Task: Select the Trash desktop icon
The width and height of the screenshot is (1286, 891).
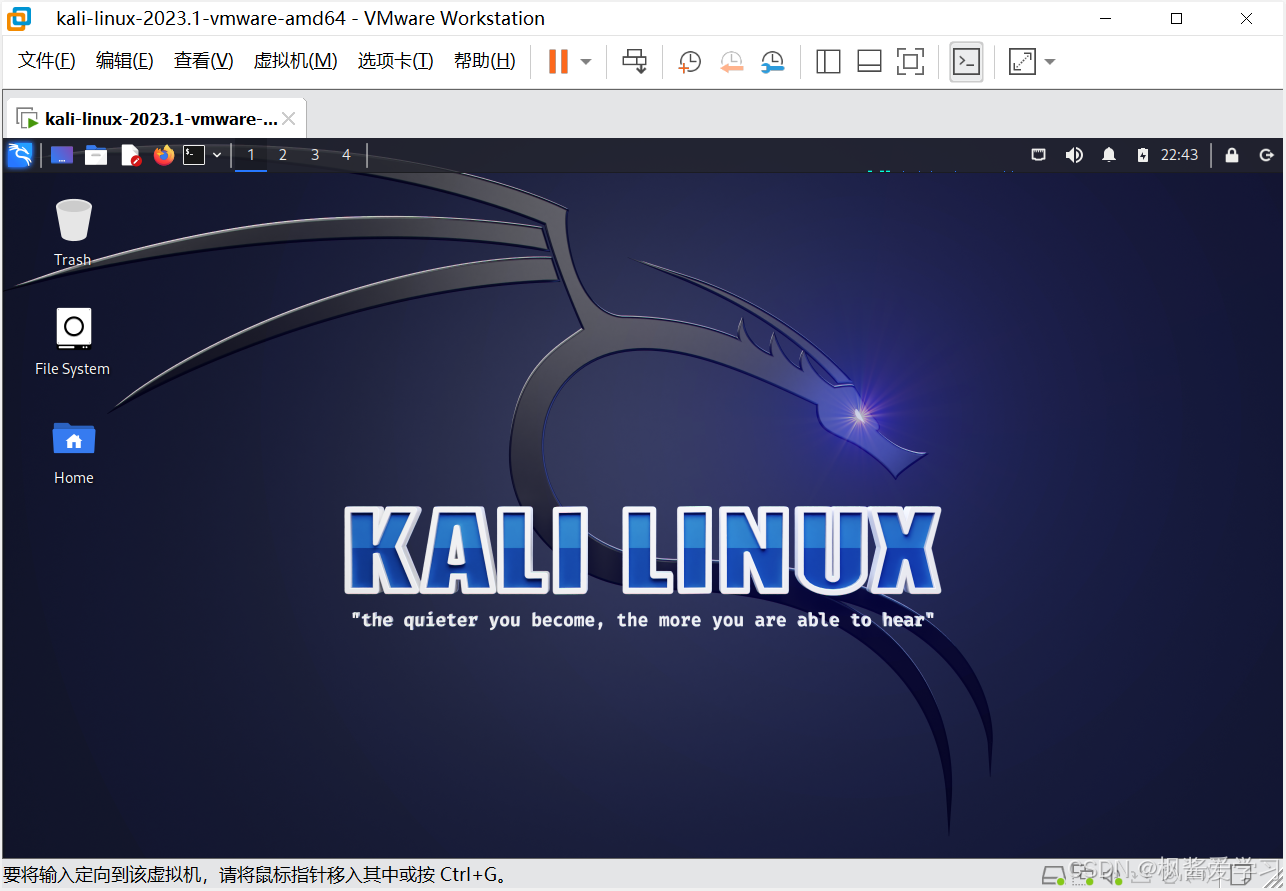Action: (x=73, y=233)
